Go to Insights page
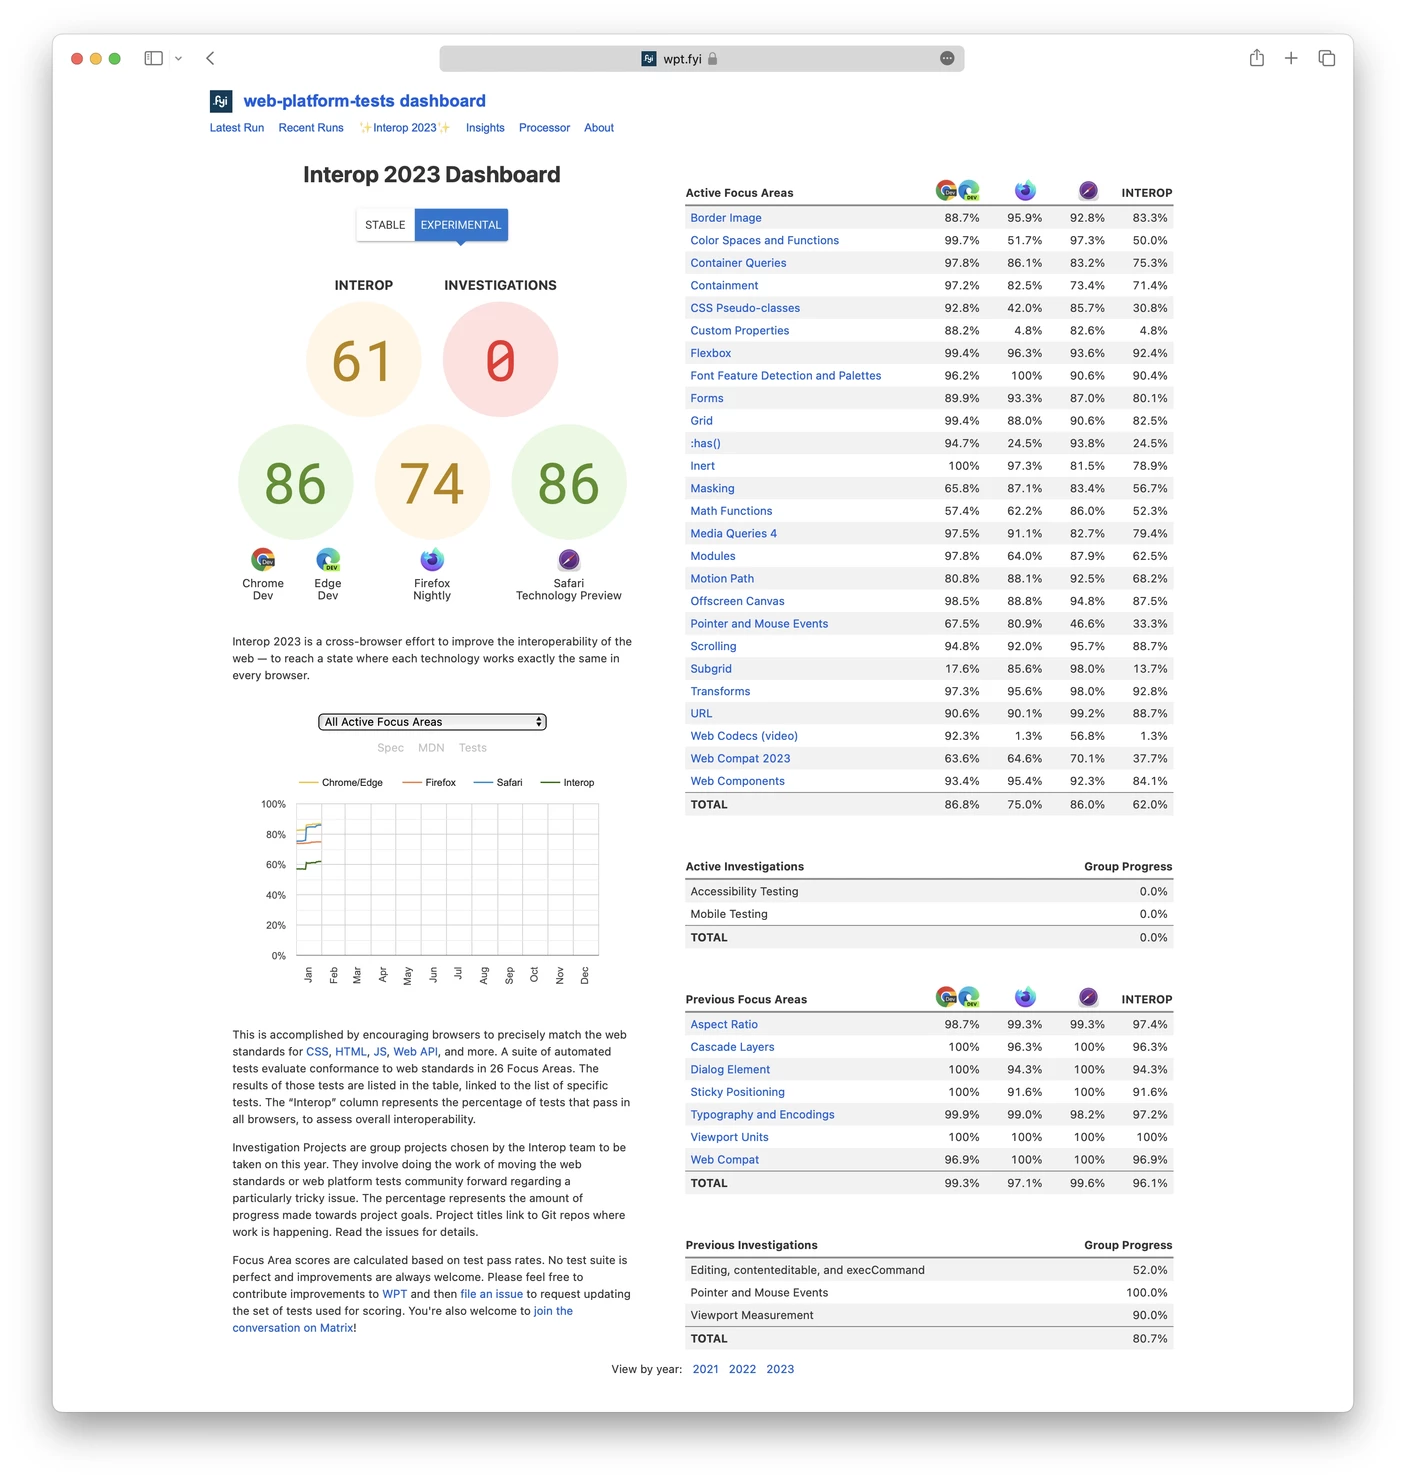1406x1475 pixels. 485,128
